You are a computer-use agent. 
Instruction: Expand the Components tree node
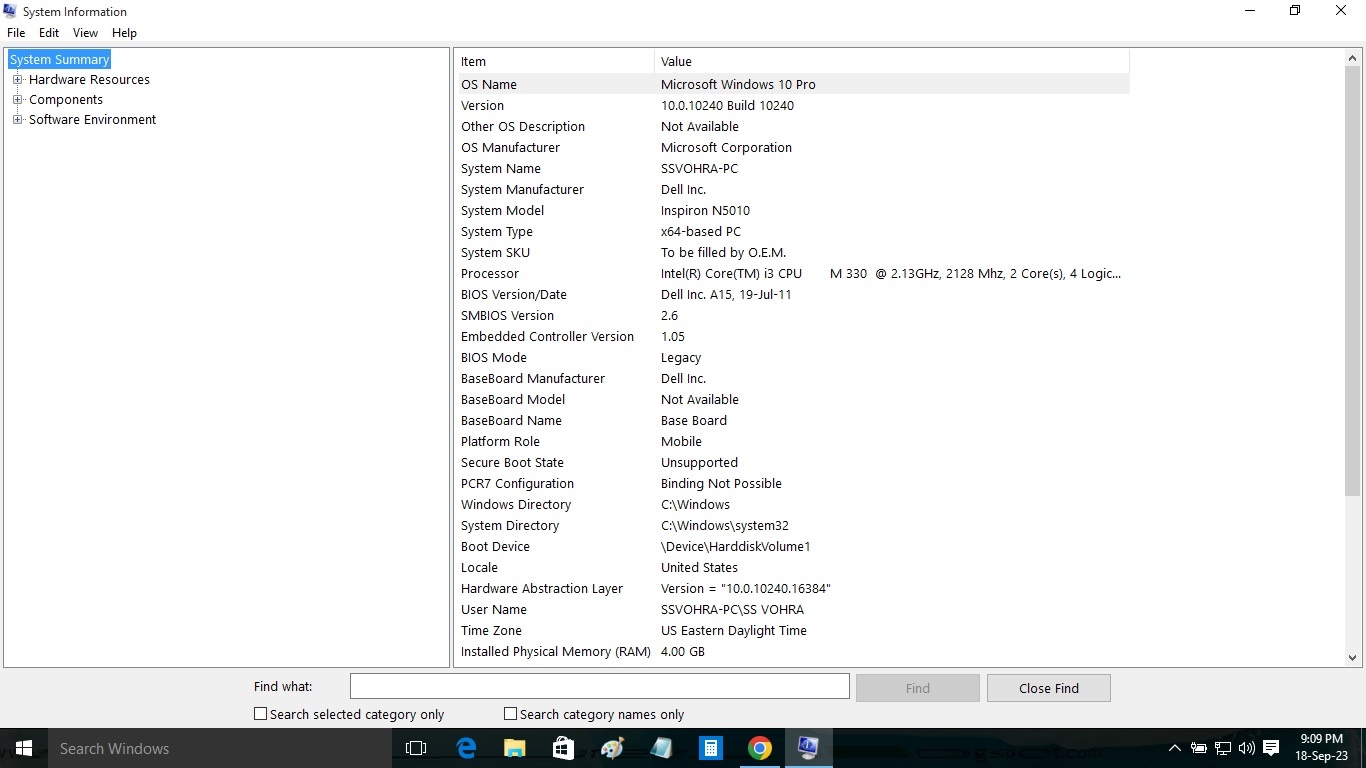(17, 100)
